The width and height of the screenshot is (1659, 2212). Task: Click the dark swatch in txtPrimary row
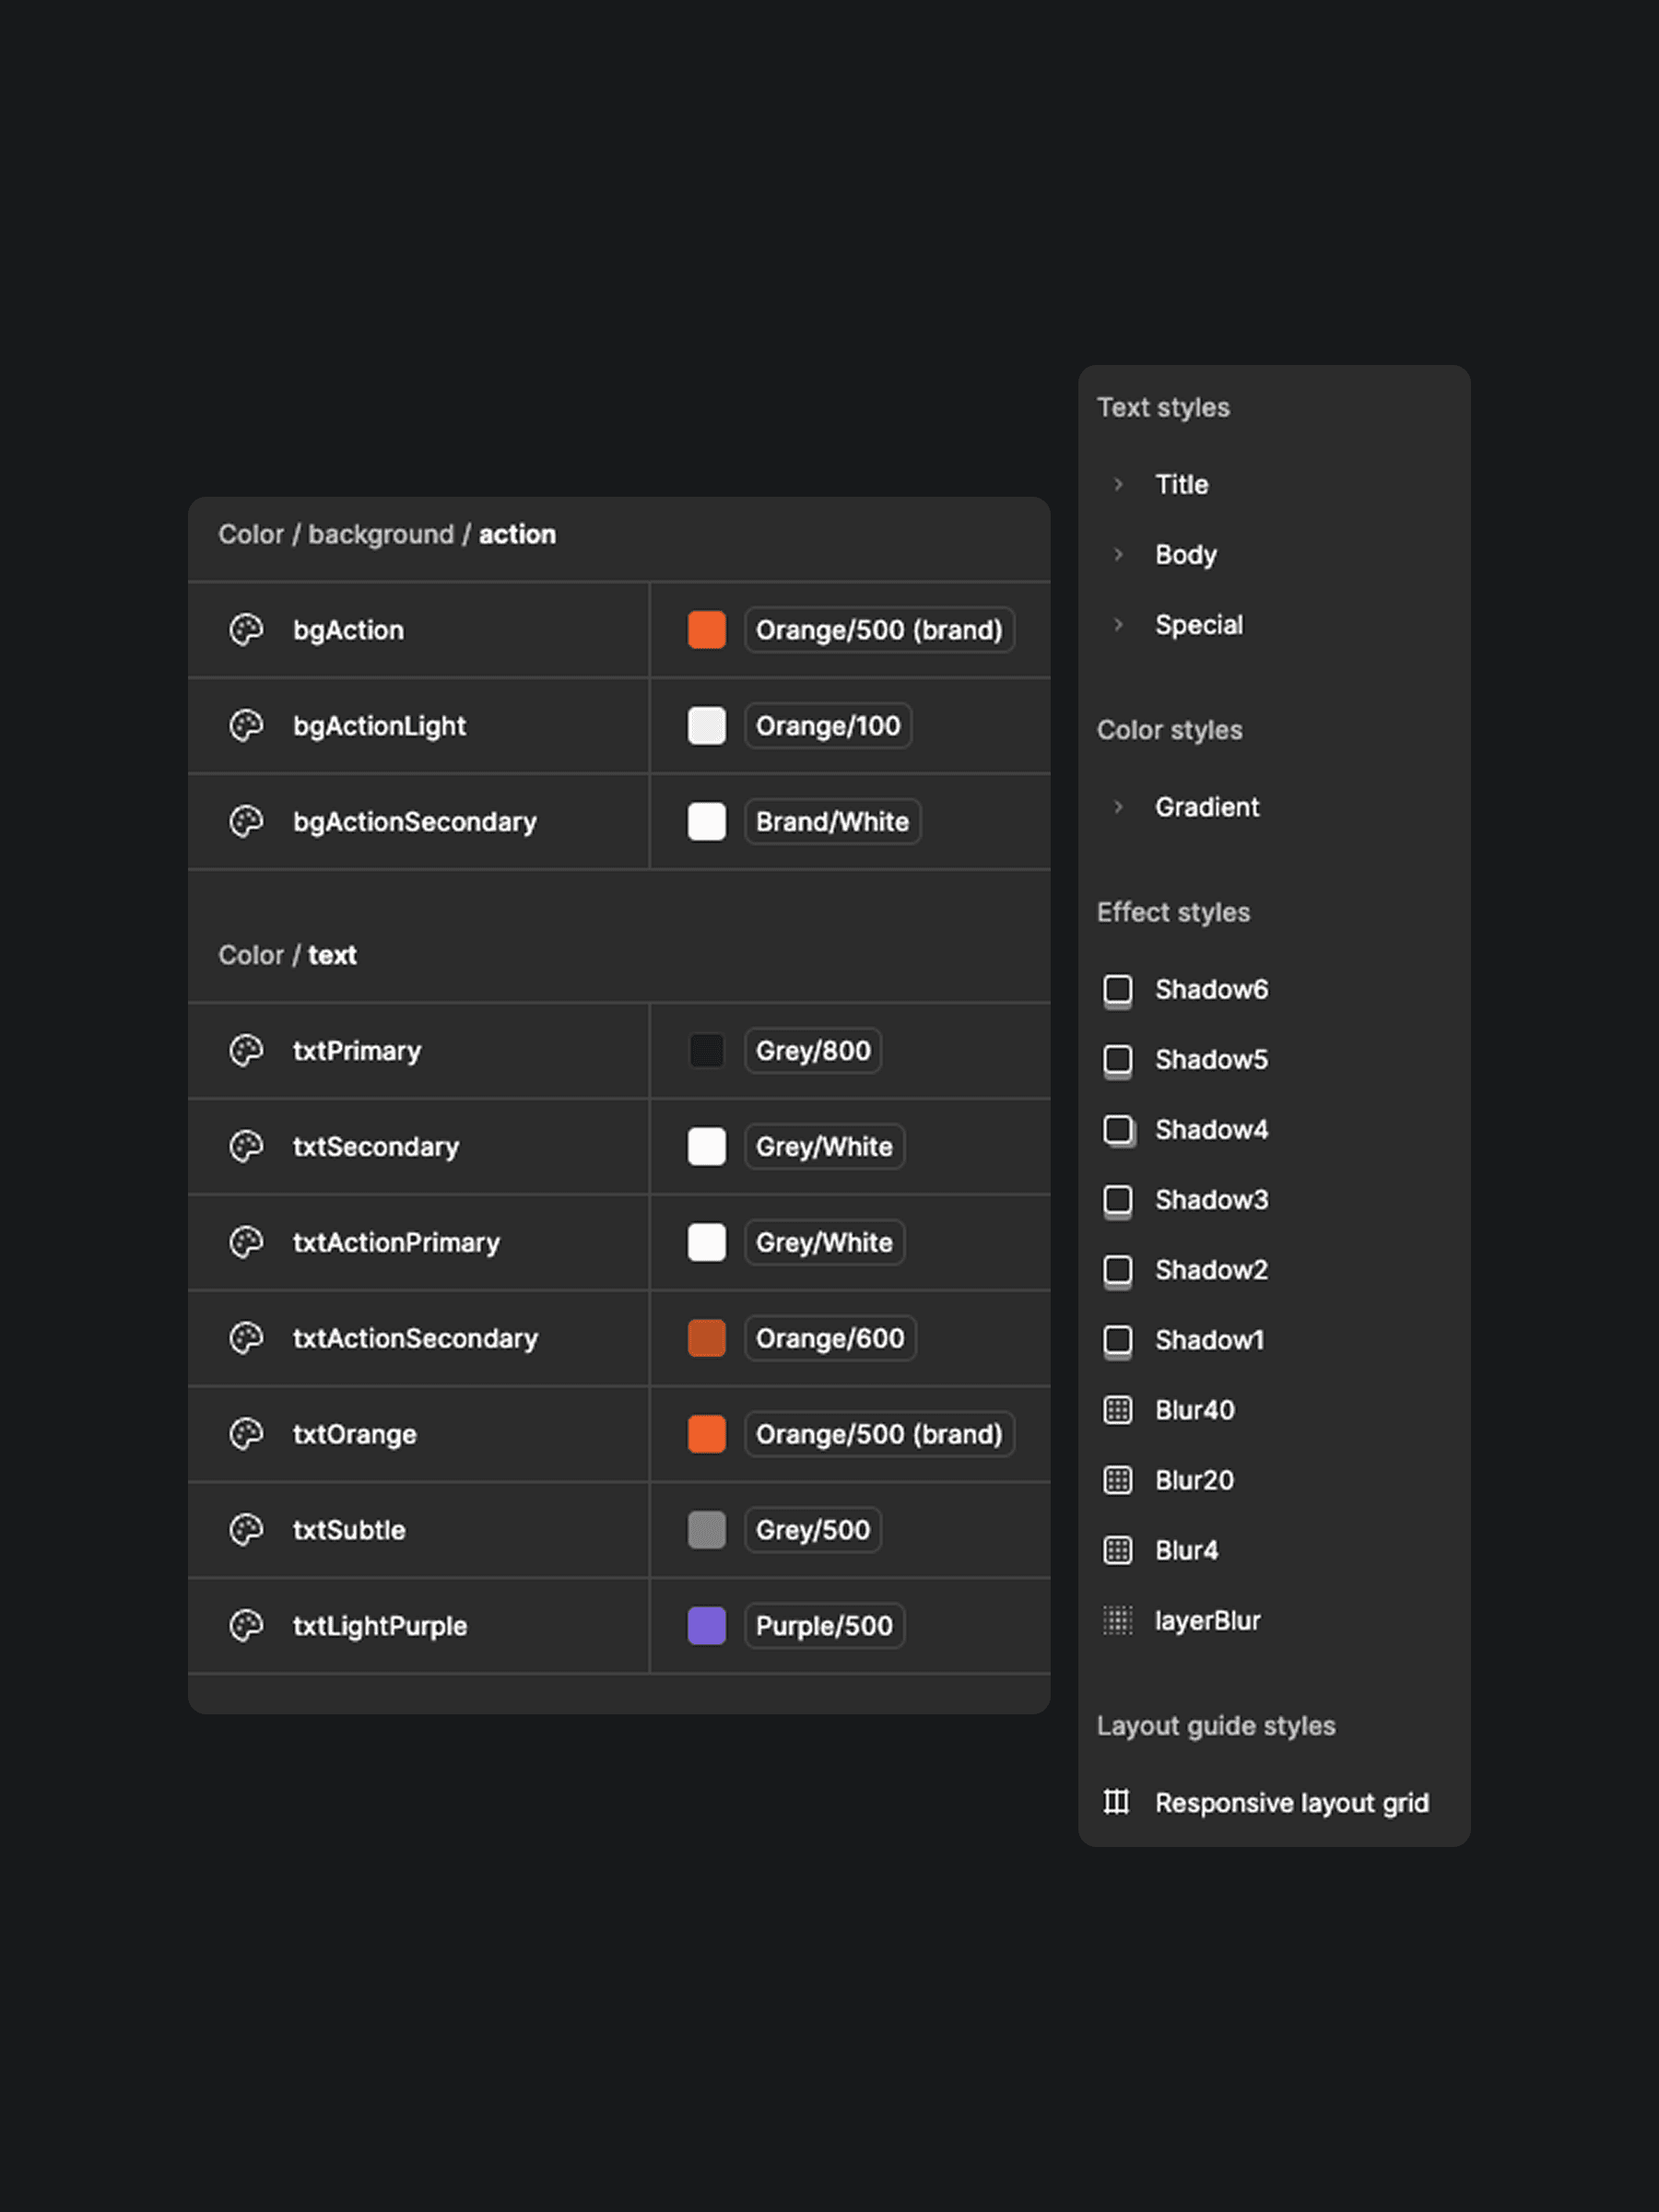click(707, 1051)
